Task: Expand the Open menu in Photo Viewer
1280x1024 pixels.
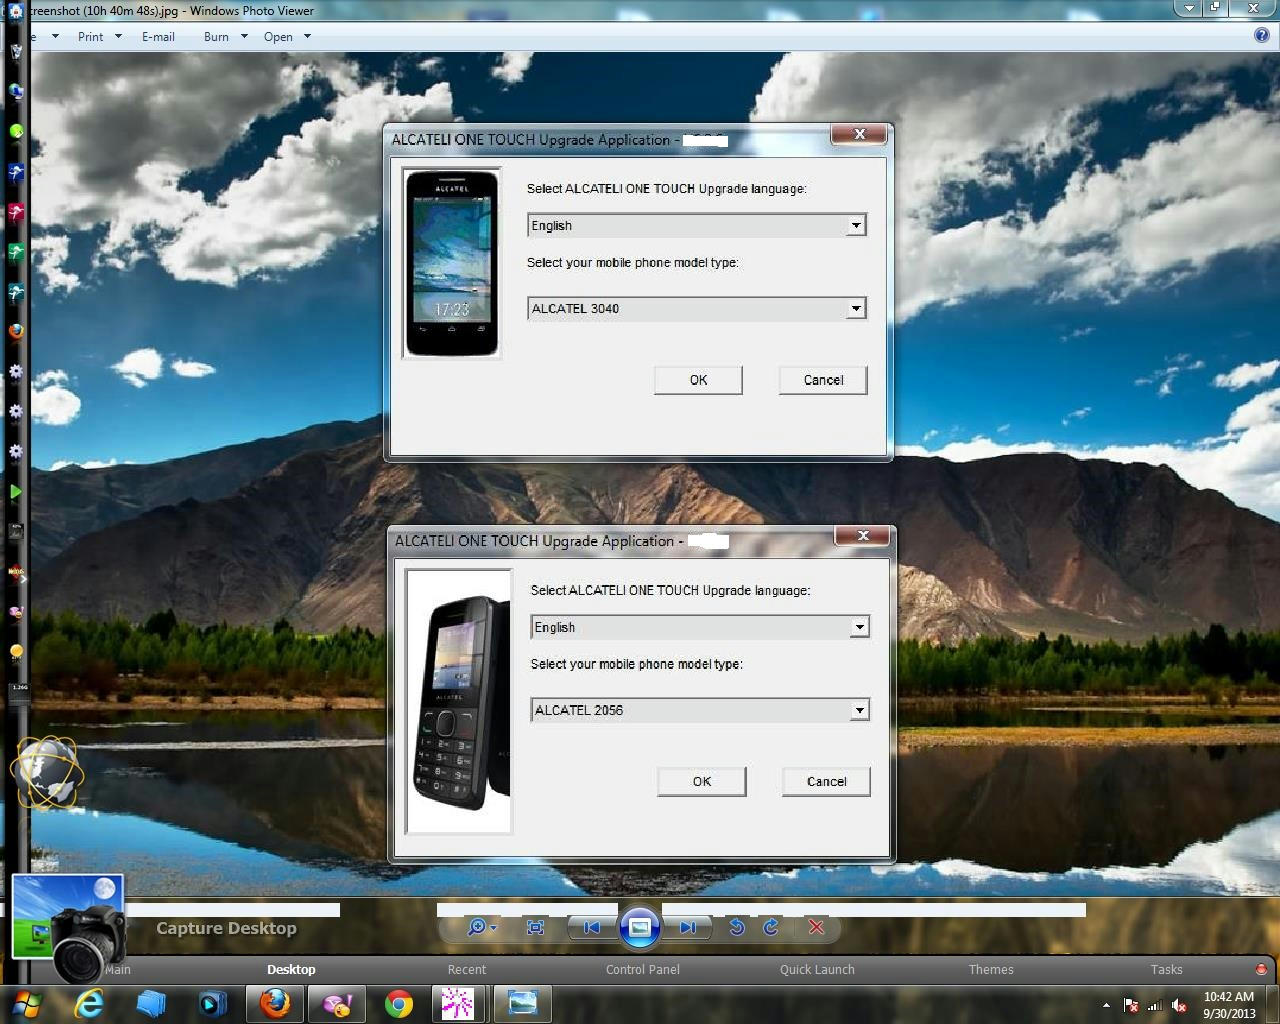Action: (287, 36)
